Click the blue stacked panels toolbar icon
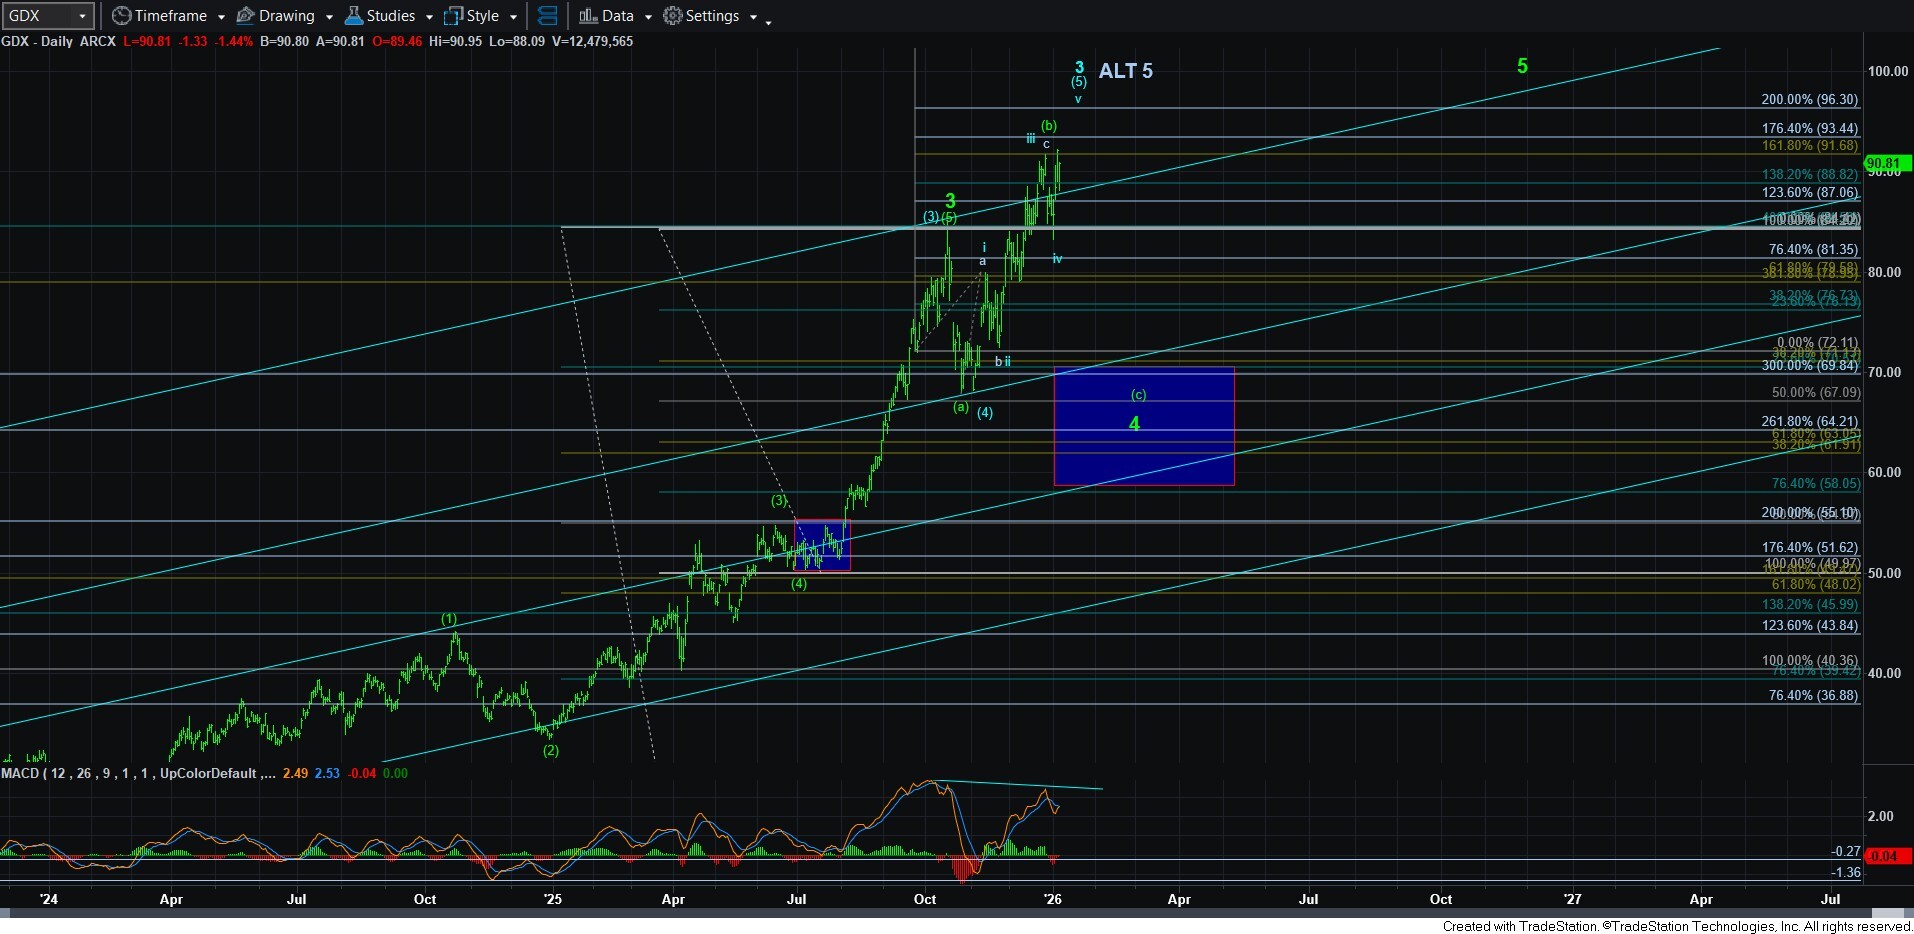1914x934 pixels. pyautogui.click(x=547, y=16)
